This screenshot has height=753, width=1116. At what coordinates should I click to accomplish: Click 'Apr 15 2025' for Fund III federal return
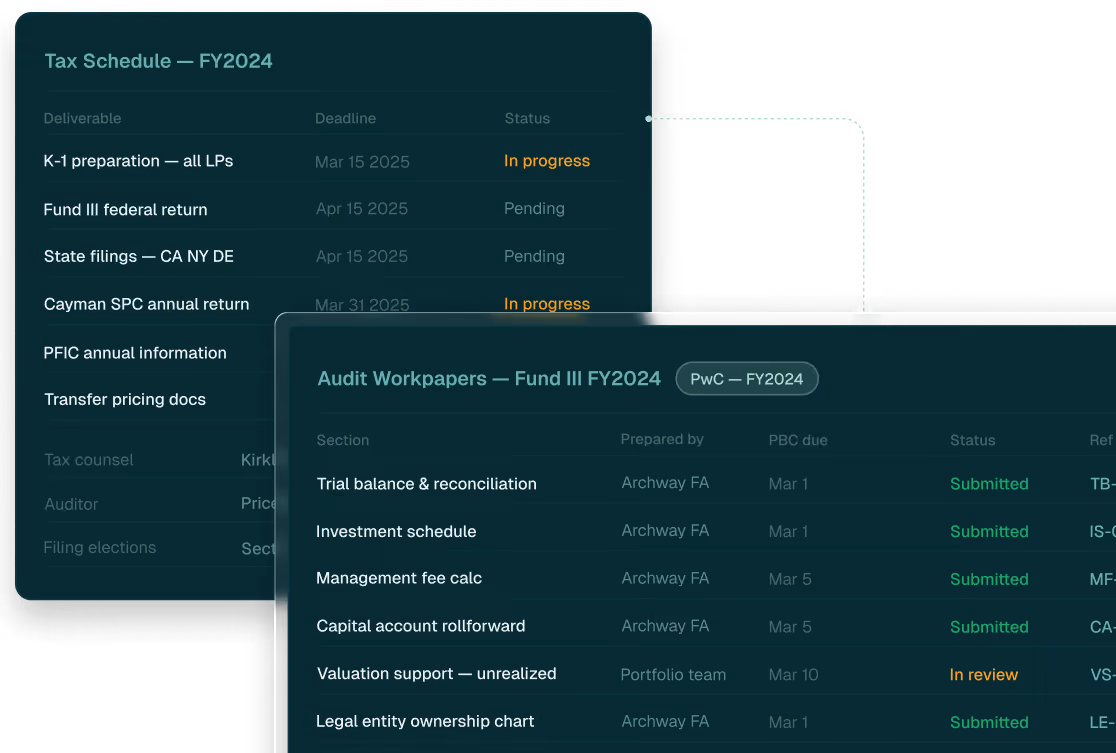click(362, 209)
